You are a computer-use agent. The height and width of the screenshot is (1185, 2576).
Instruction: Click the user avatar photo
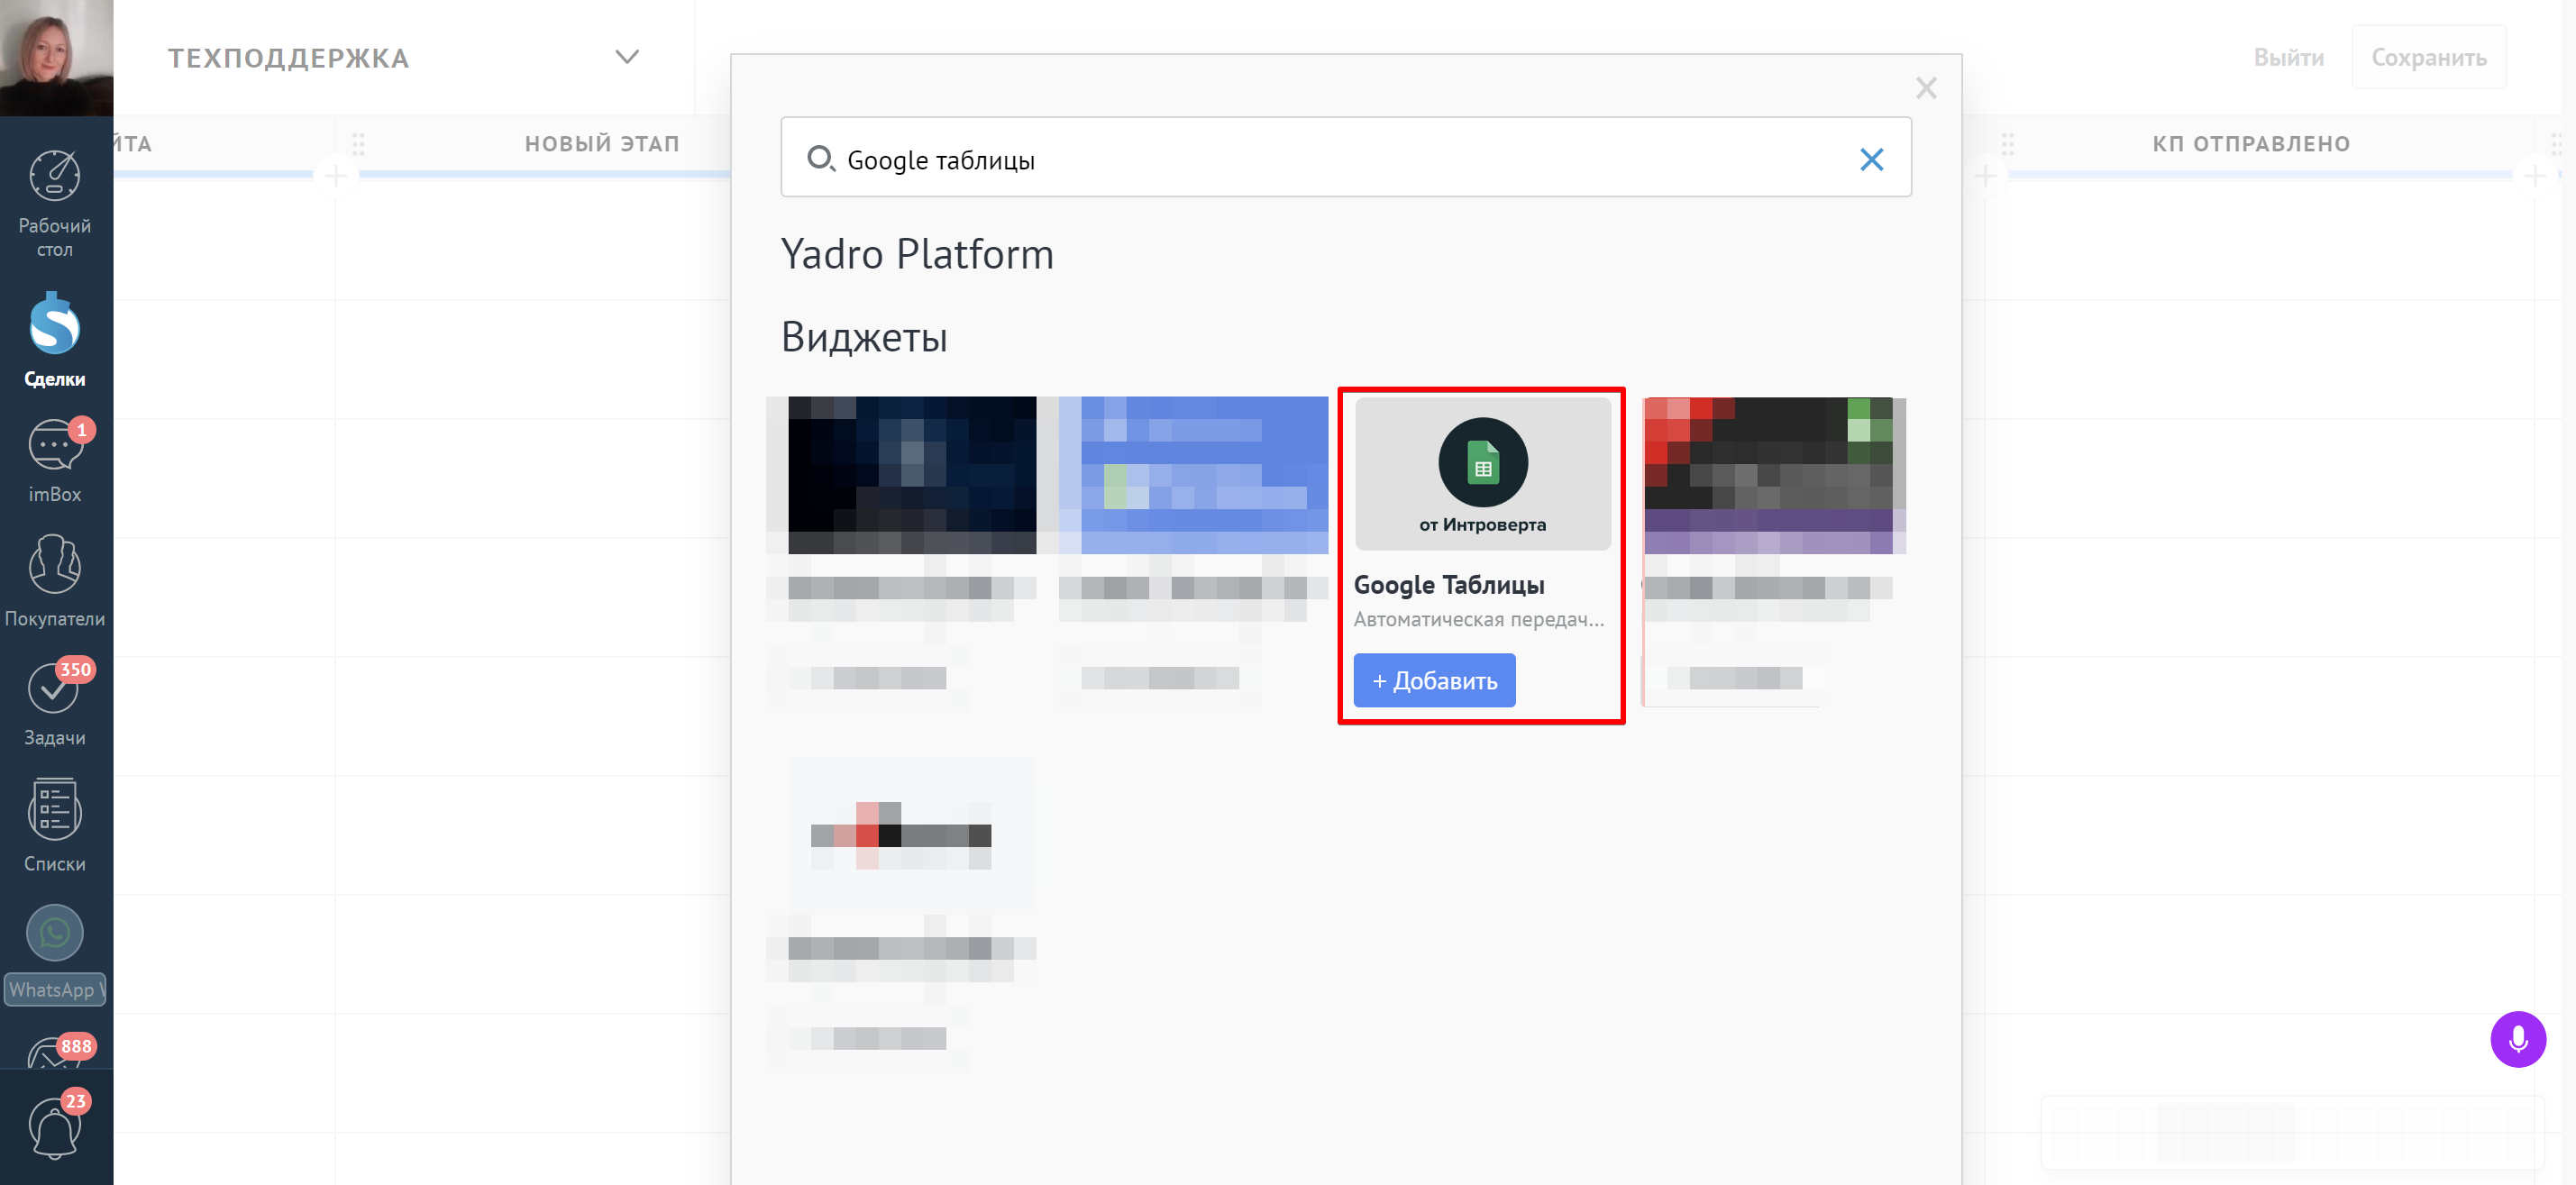point(56,57)
